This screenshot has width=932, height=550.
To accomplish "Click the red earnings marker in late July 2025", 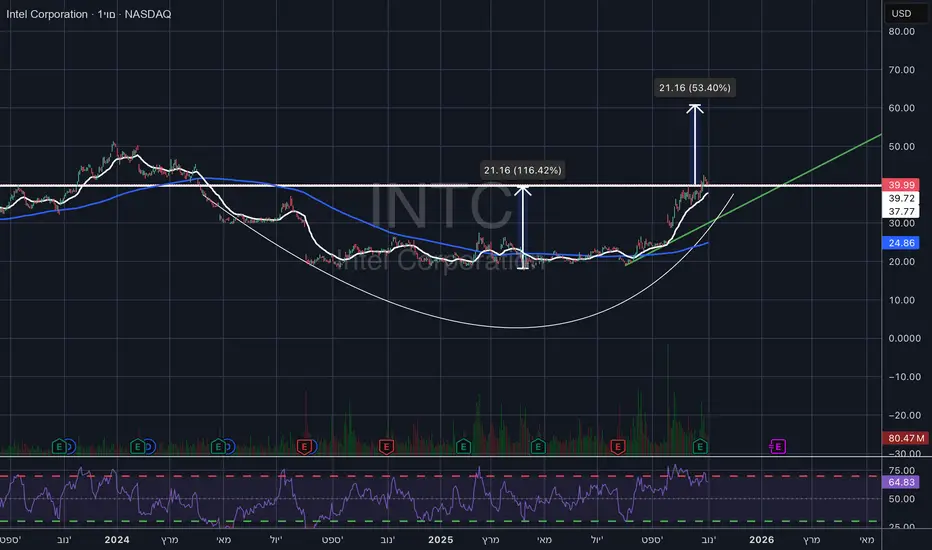I will (x=618, y=446).
